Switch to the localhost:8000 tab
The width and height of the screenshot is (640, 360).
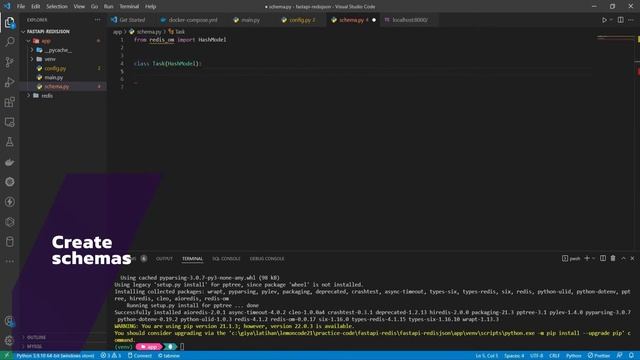click(x=410, y=20)
